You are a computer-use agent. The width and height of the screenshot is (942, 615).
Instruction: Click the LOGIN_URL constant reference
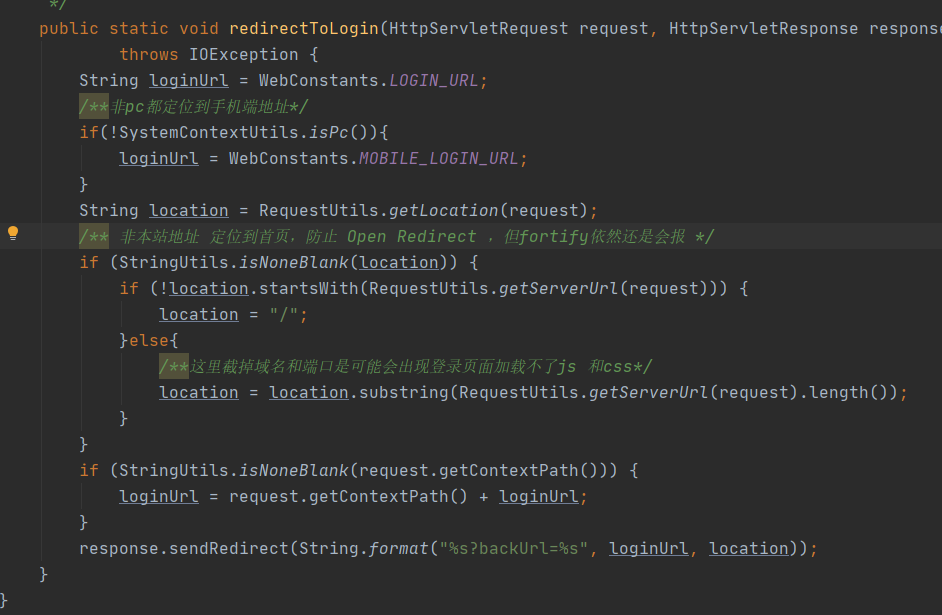pyautogui.click(x=433, y=80)
